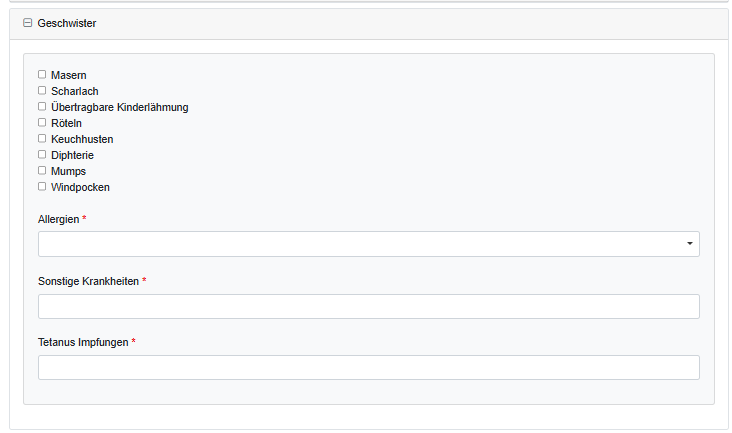732x433 pixels.
Task: Collapse the Geschwister section minus icon
Action: point(27,23)
